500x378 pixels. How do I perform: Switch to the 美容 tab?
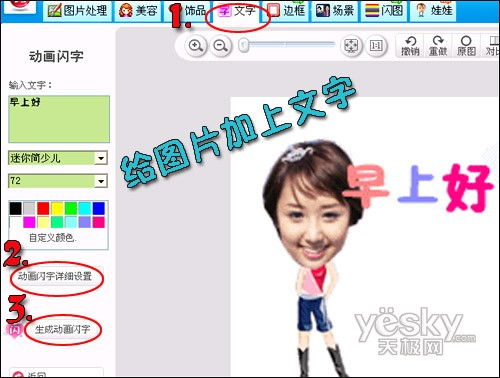pos(138,11)
